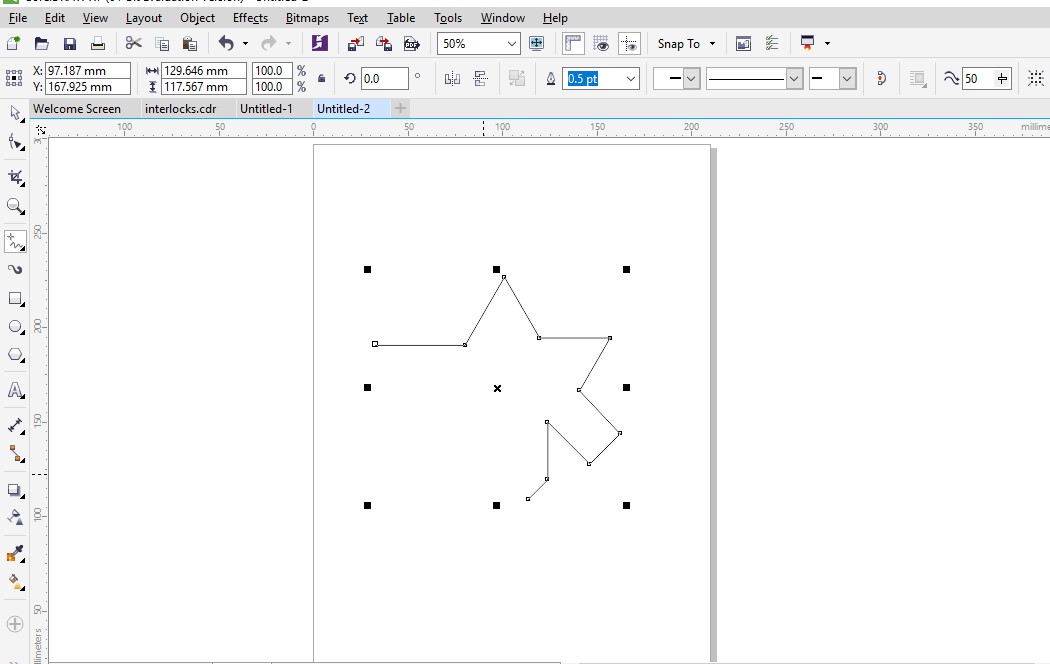Adjust freehand smoothing value 50 slider

click(x=1002, y=79)
